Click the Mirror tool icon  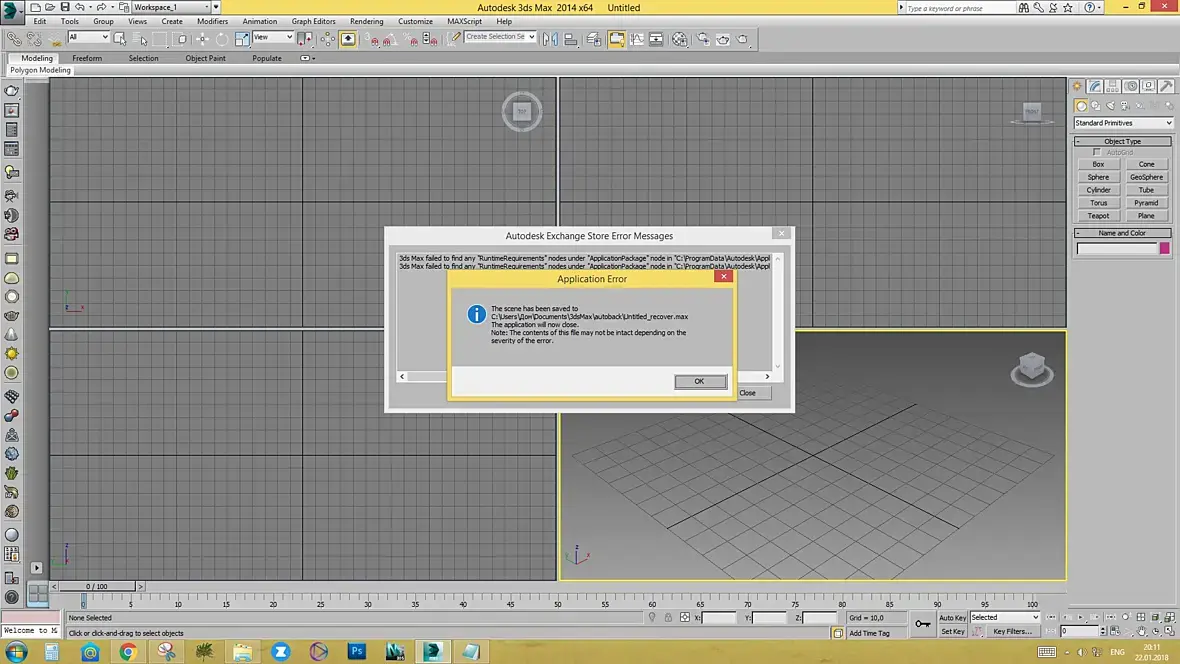[x=550, y=38]
